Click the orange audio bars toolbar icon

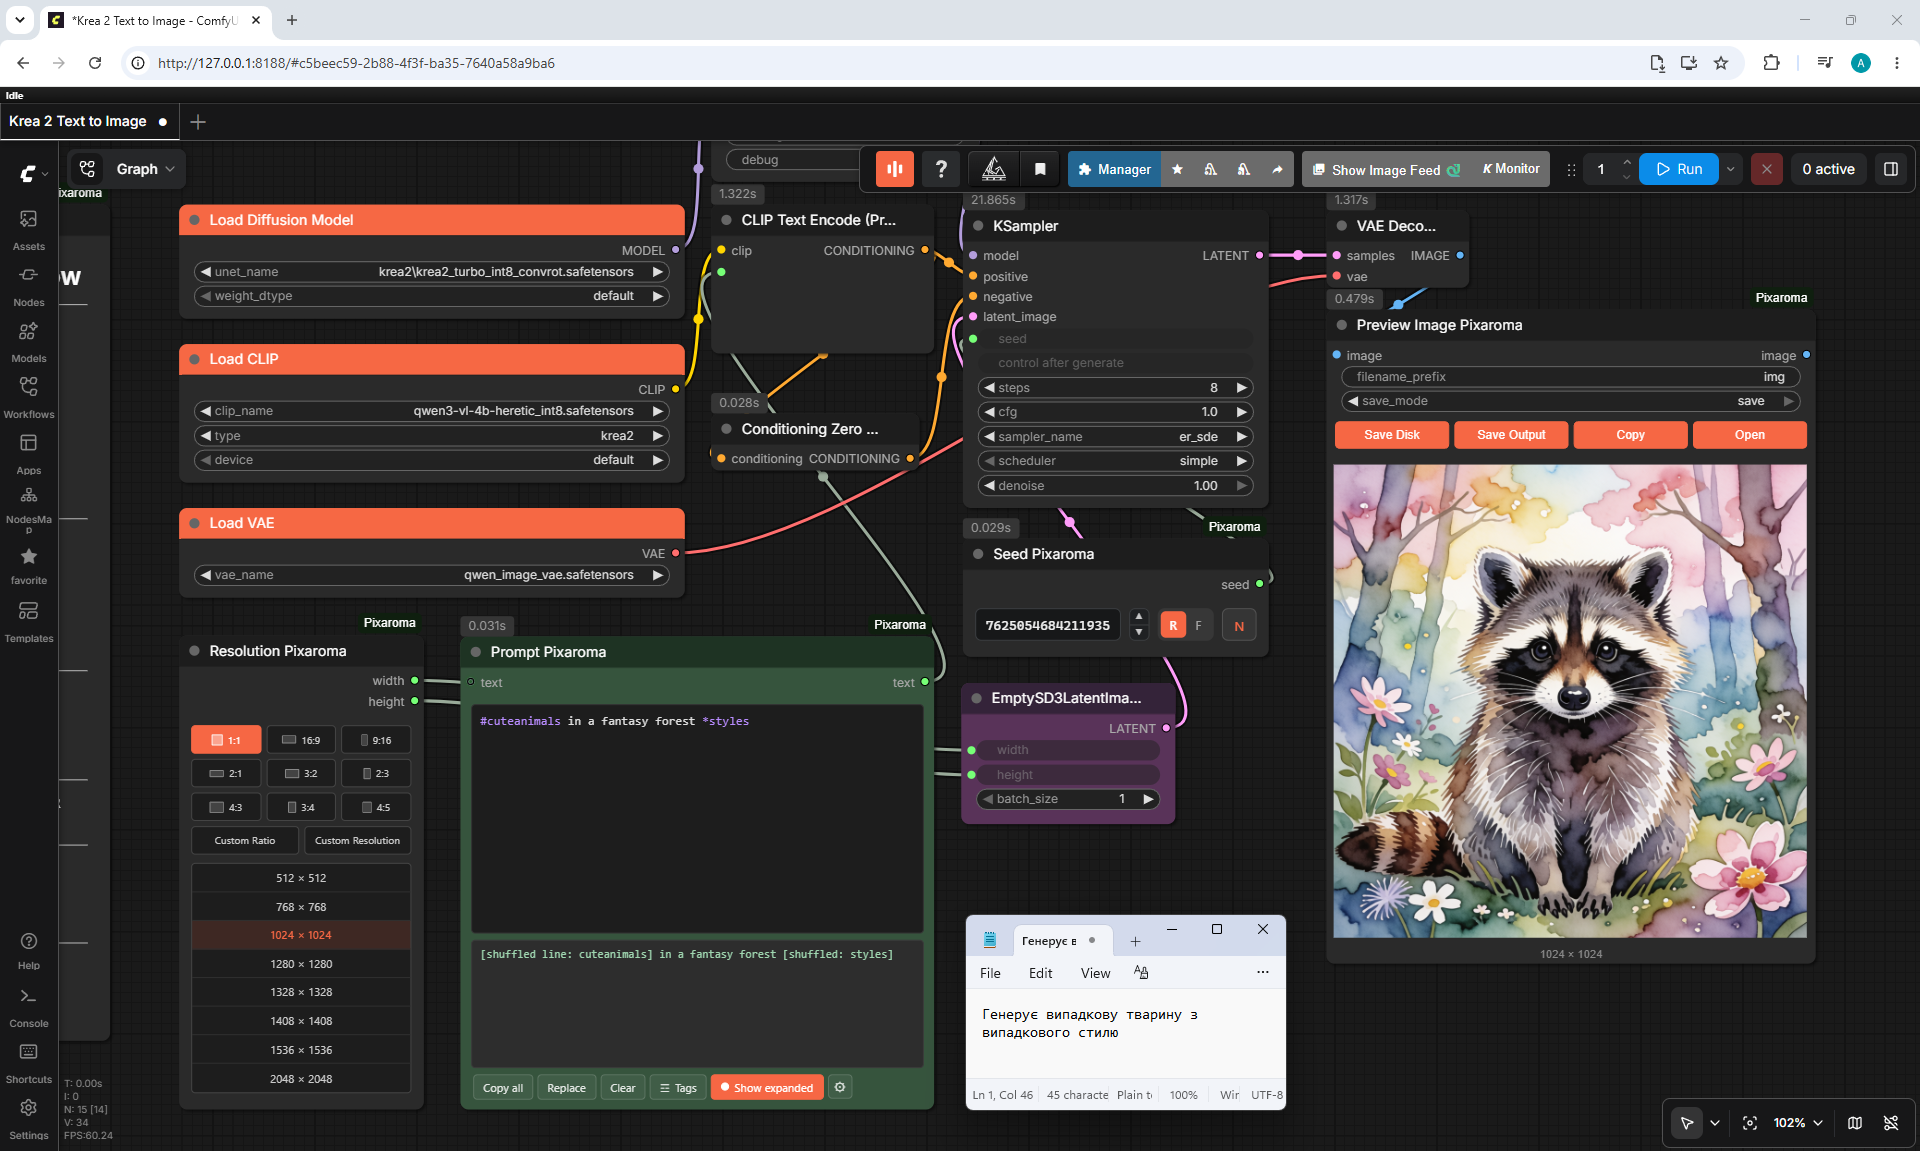click(895, 169)
